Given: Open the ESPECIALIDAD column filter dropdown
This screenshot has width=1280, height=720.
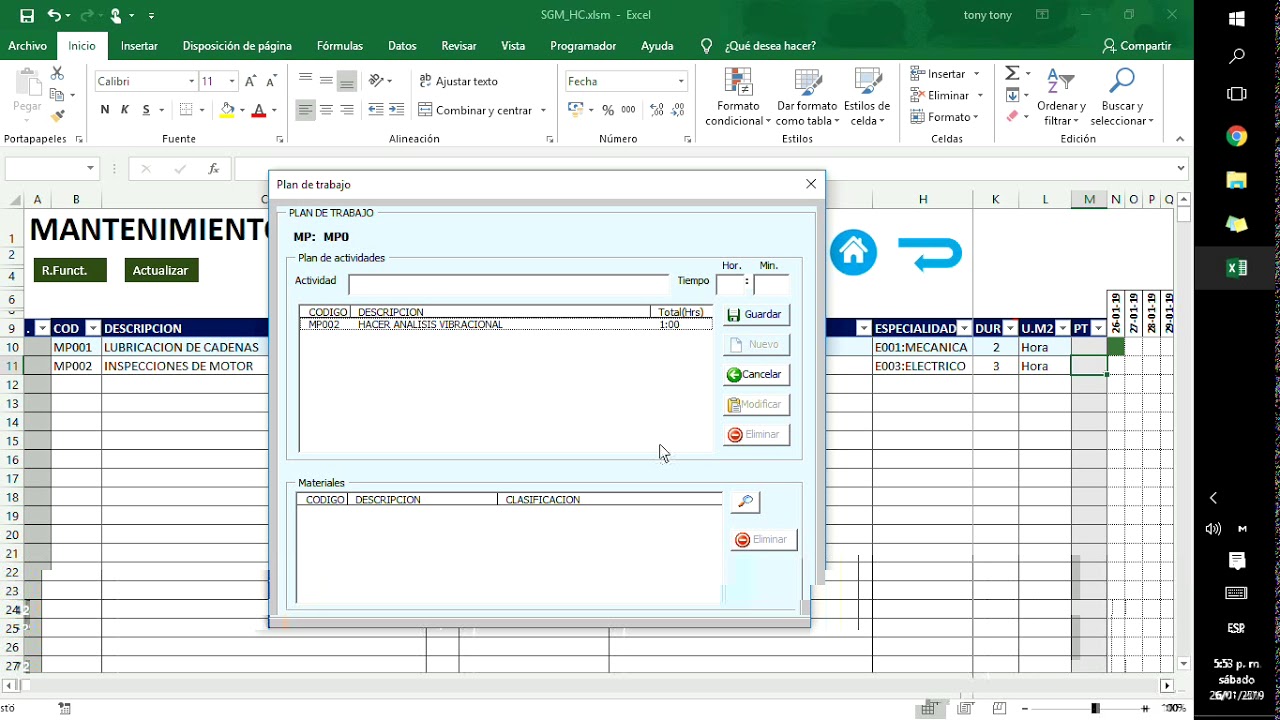Looking at the screenshot, I should click(964, 328).
